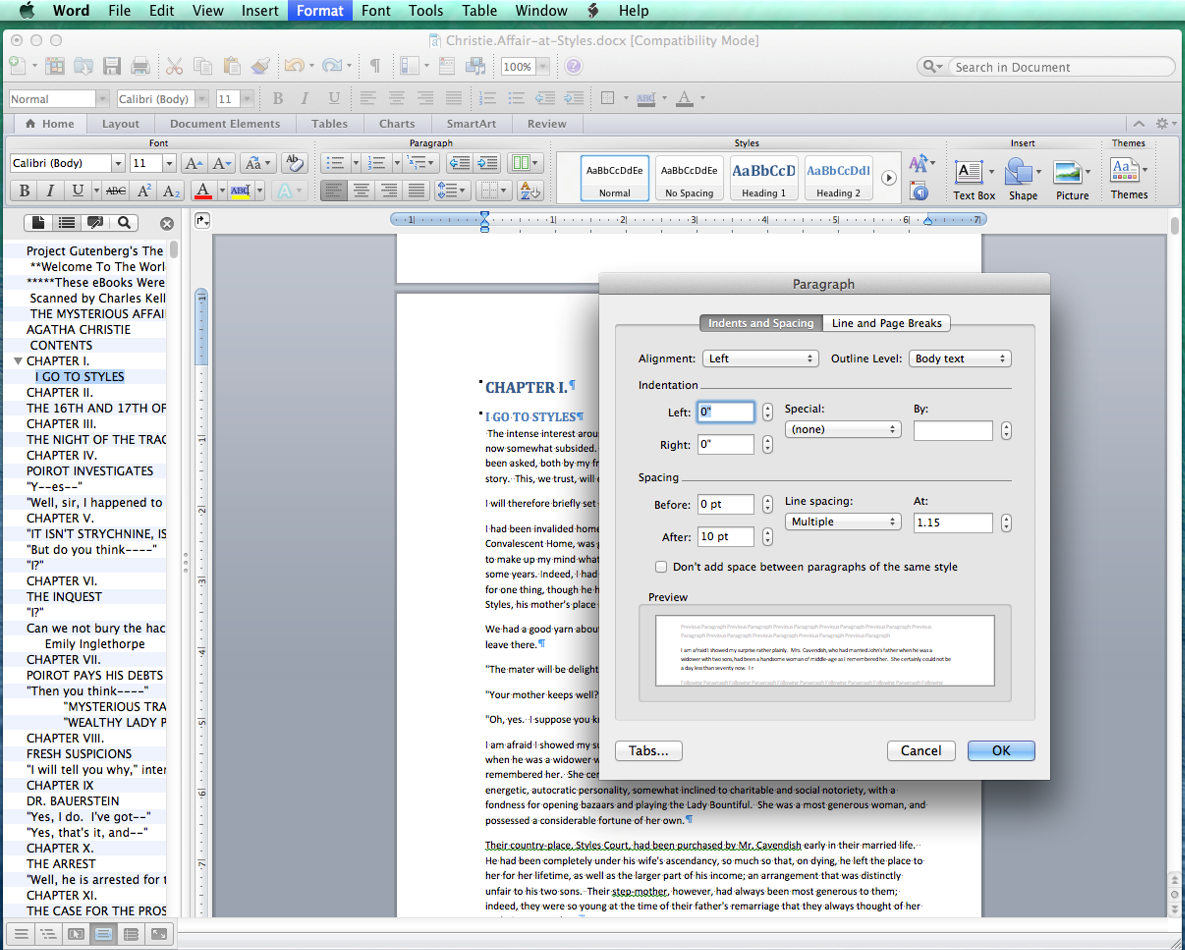Enable 'Don't add space between paragraphs' checkbox
The width and height of the screenshot is (1185, 950).
pyautogui.click(x=661, y=567)
